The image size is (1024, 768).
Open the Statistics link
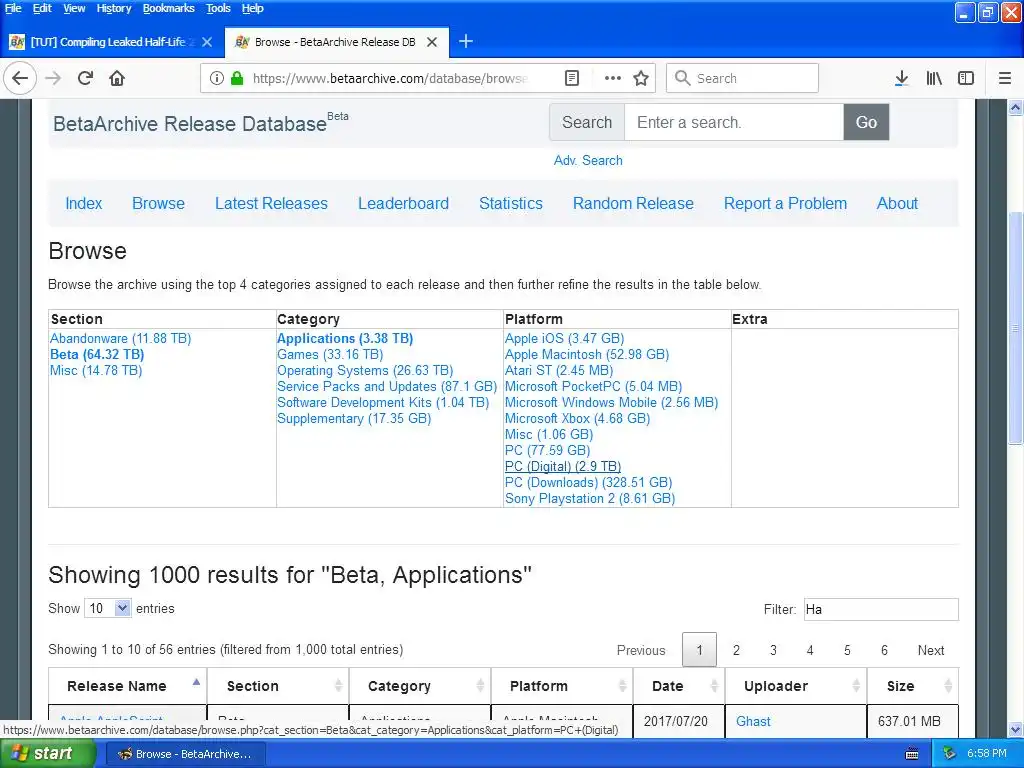(511, 204)
